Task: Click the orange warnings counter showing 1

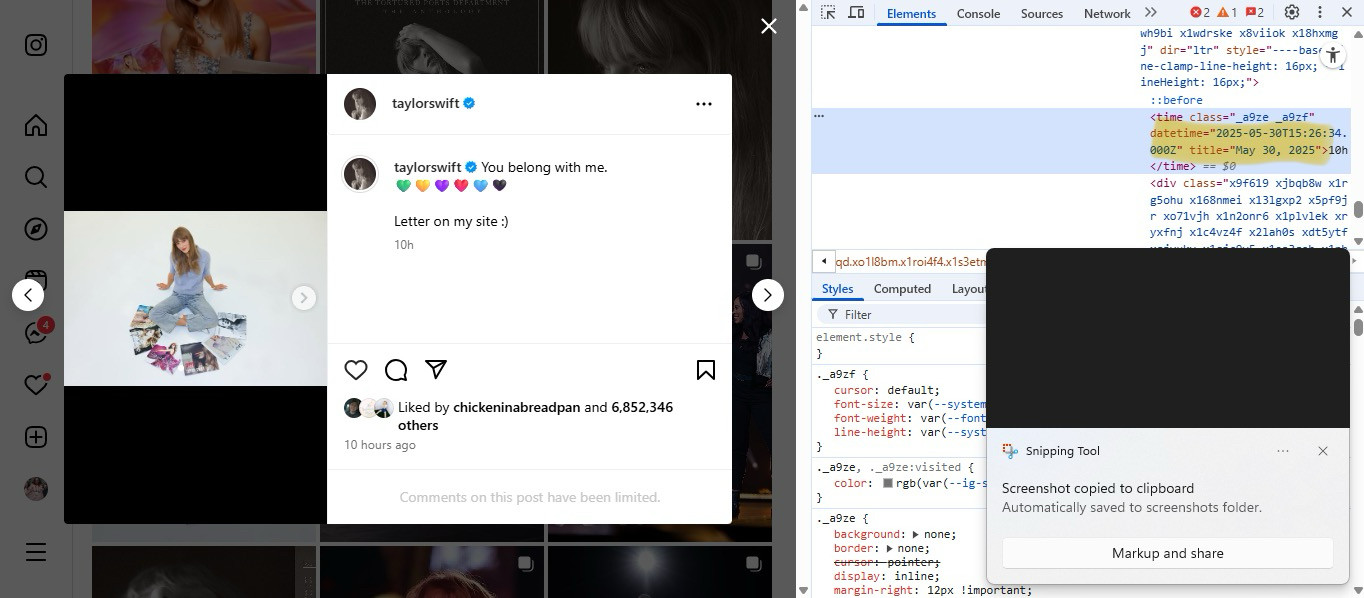Action: coord(1227,13)
